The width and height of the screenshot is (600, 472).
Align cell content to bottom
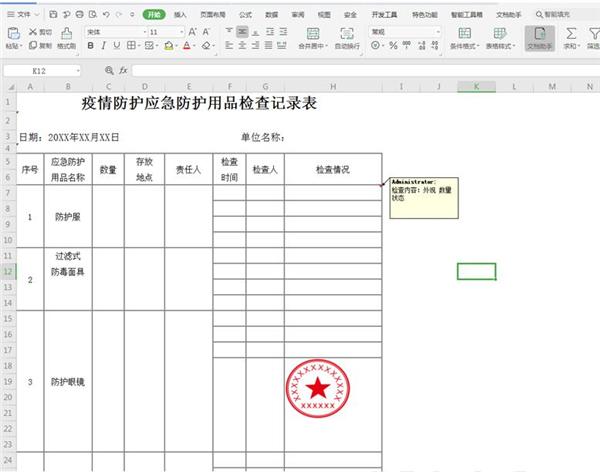pyautogui.click(x=256, y=31)
